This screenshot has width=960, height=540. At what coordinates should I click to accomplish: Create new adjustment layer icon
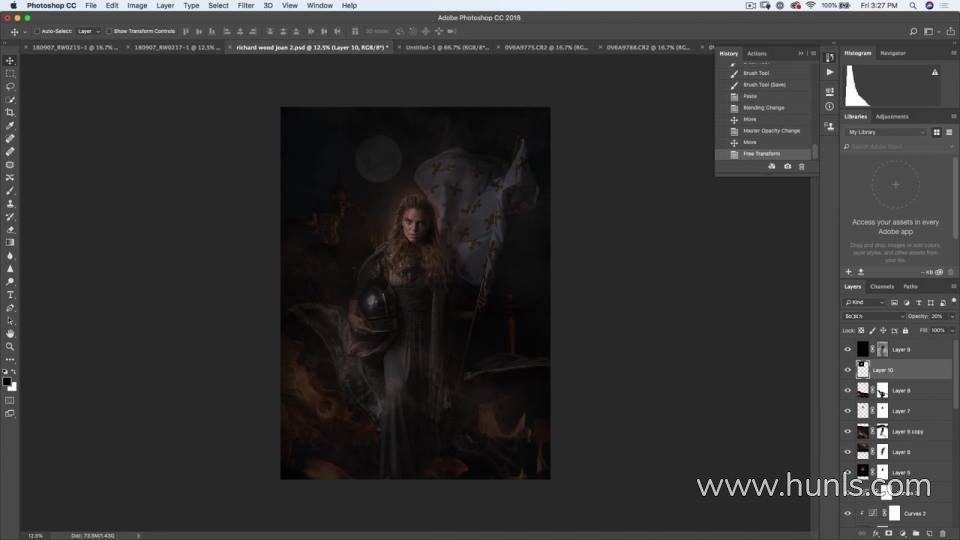coord(902,534)
